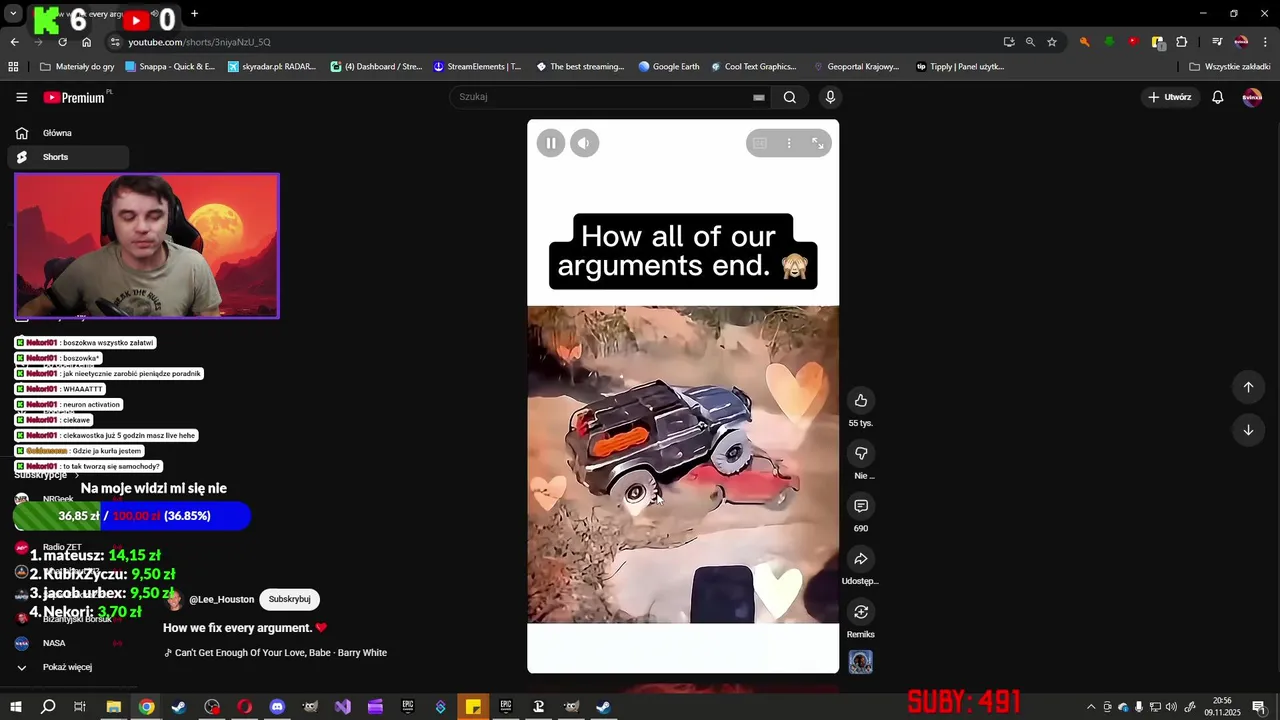This screenshot has width=1280, height=720.
Task: Go back in browser
Action: coord(14,42)
